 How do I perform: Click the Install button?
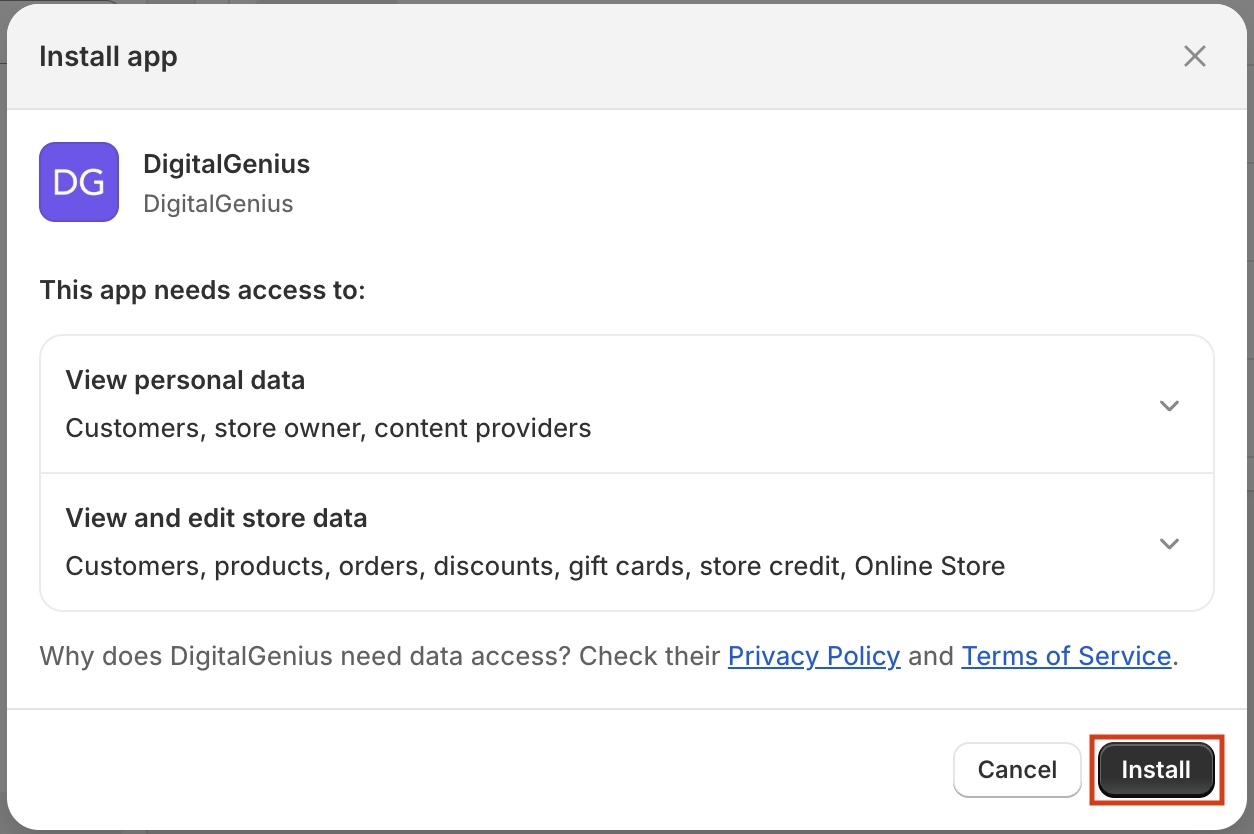[x=1156, y=770]
